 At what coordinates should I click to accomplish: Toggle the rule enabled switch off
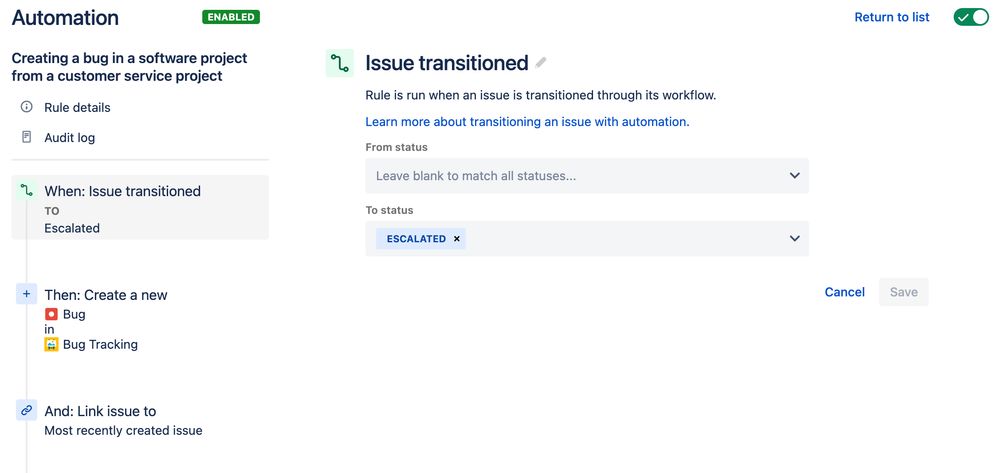click(971, 17)
